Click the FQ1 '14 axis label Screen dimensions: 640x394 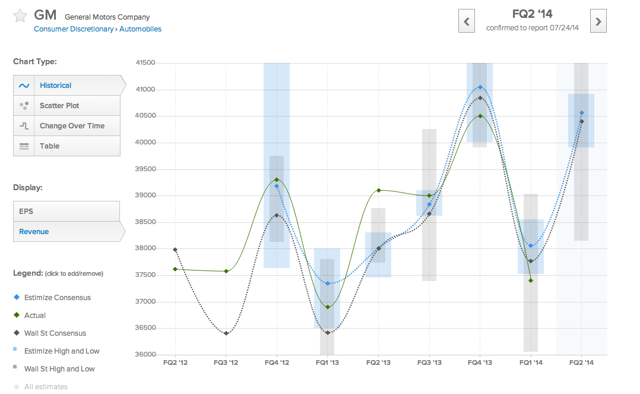coord(531,363)
